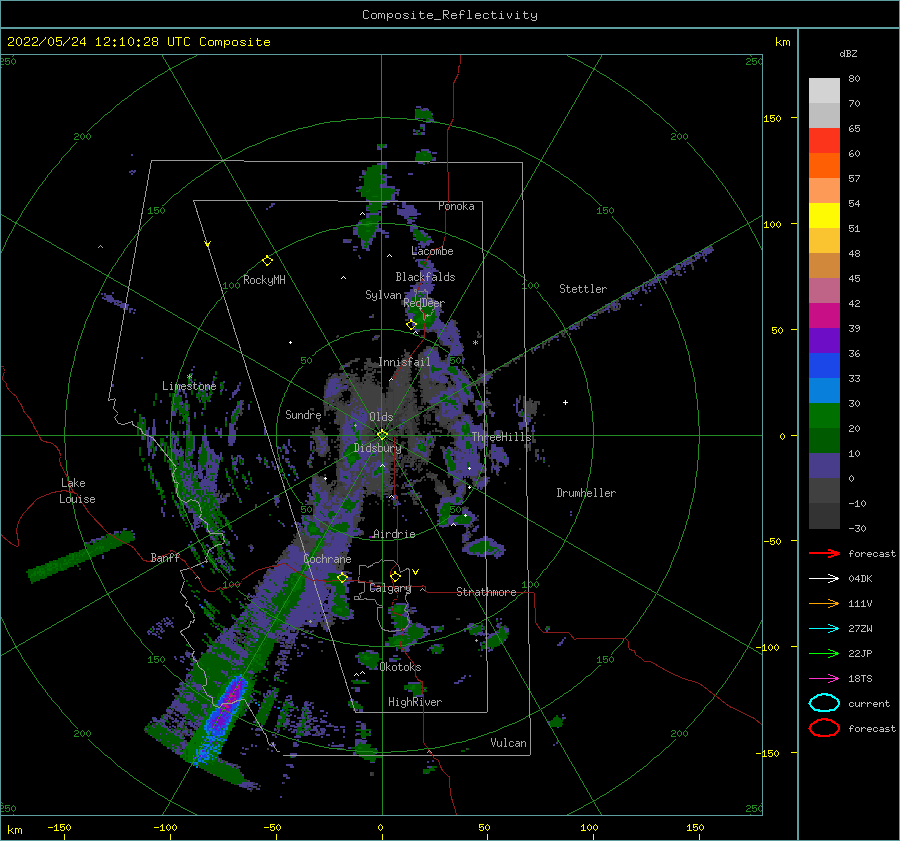Click the red forecast arrow legend icon
The image size is (900, 841).
point(824,553)
